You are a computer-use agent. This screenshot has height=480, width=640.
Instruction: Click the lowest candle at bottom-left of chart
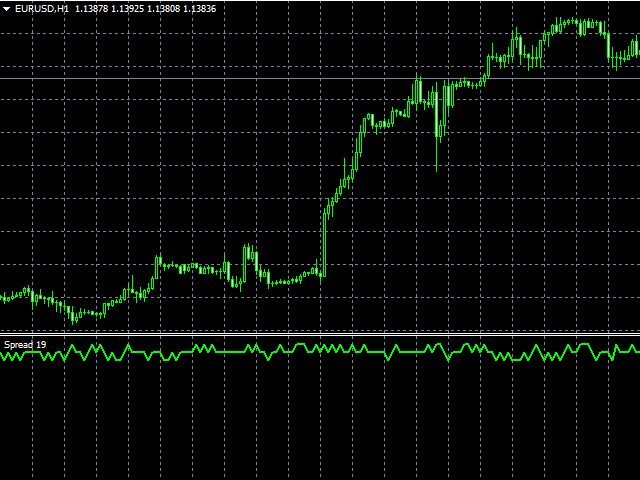click(72, 316)
